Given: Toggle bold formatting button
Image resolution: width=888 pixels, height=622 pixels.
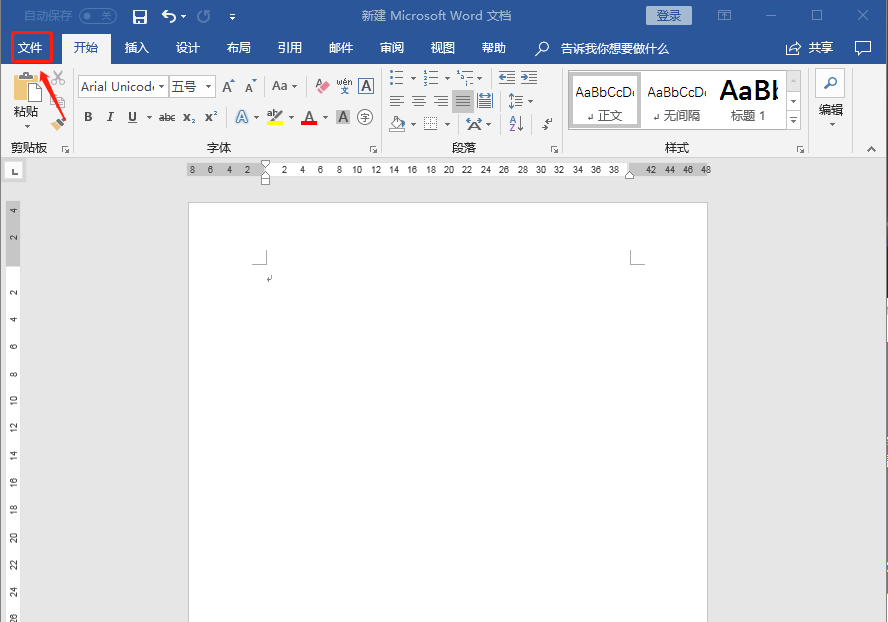Looking at the screenshot, I should coord(88,117).
